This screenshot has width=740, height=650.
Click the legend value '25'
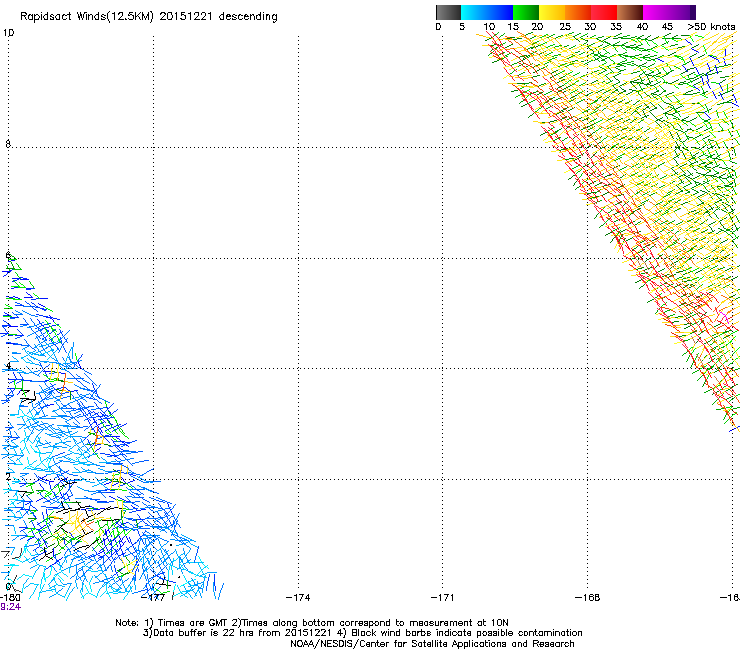[565, 27]
